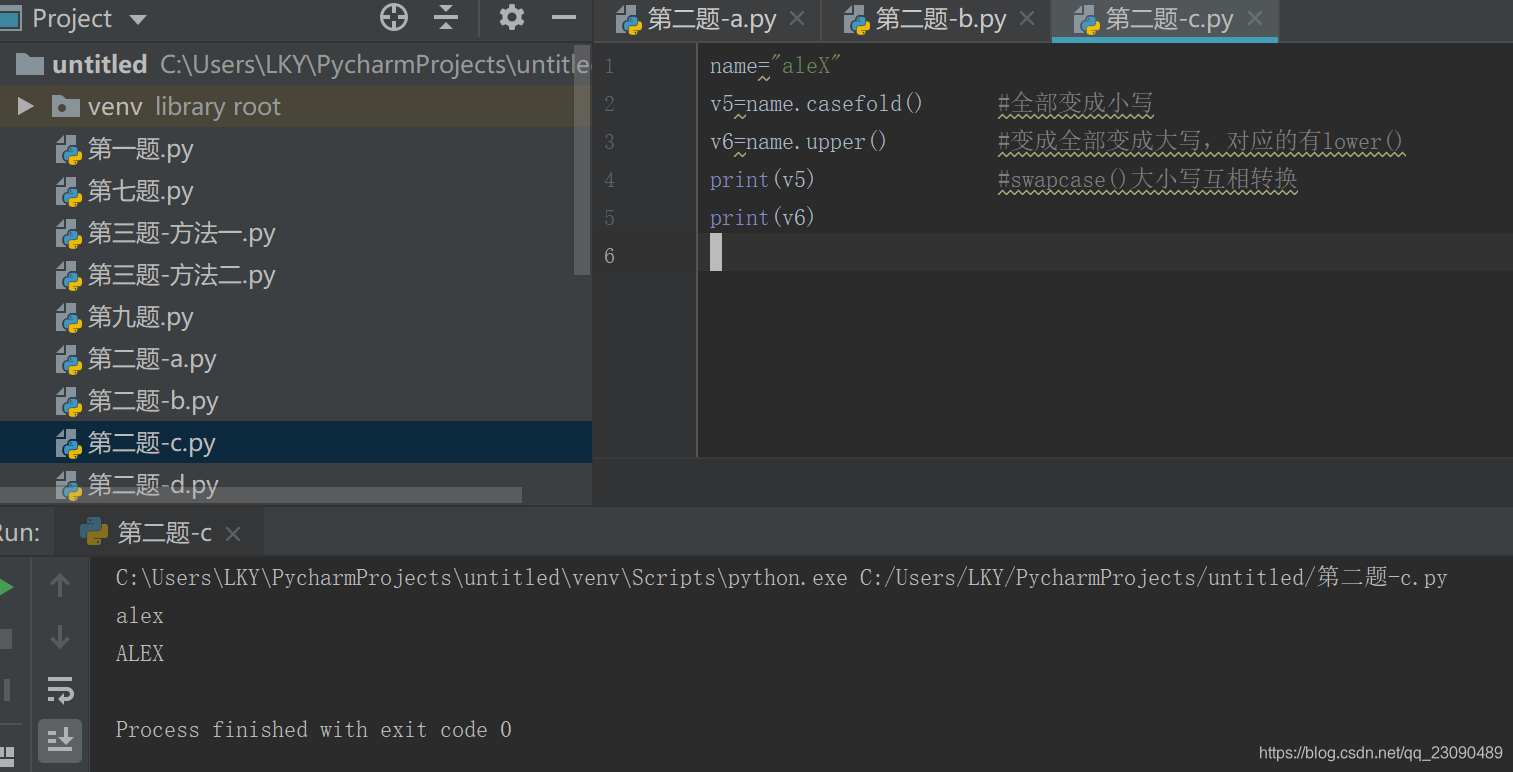Open file 第二题-d.py in tree
This screenshot has height=772, width=1513.
click(x=153, y=485)
